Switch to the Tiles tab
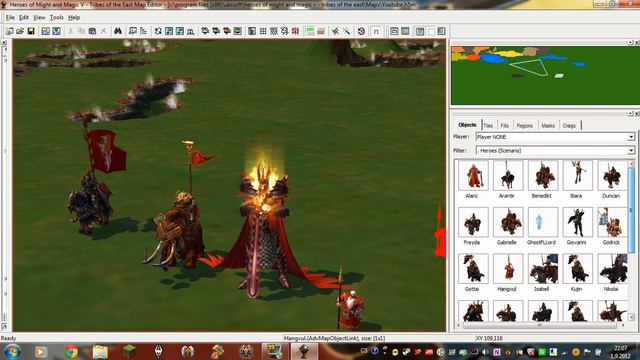Screen dimensions: 640x360 [x=488, y=126]
